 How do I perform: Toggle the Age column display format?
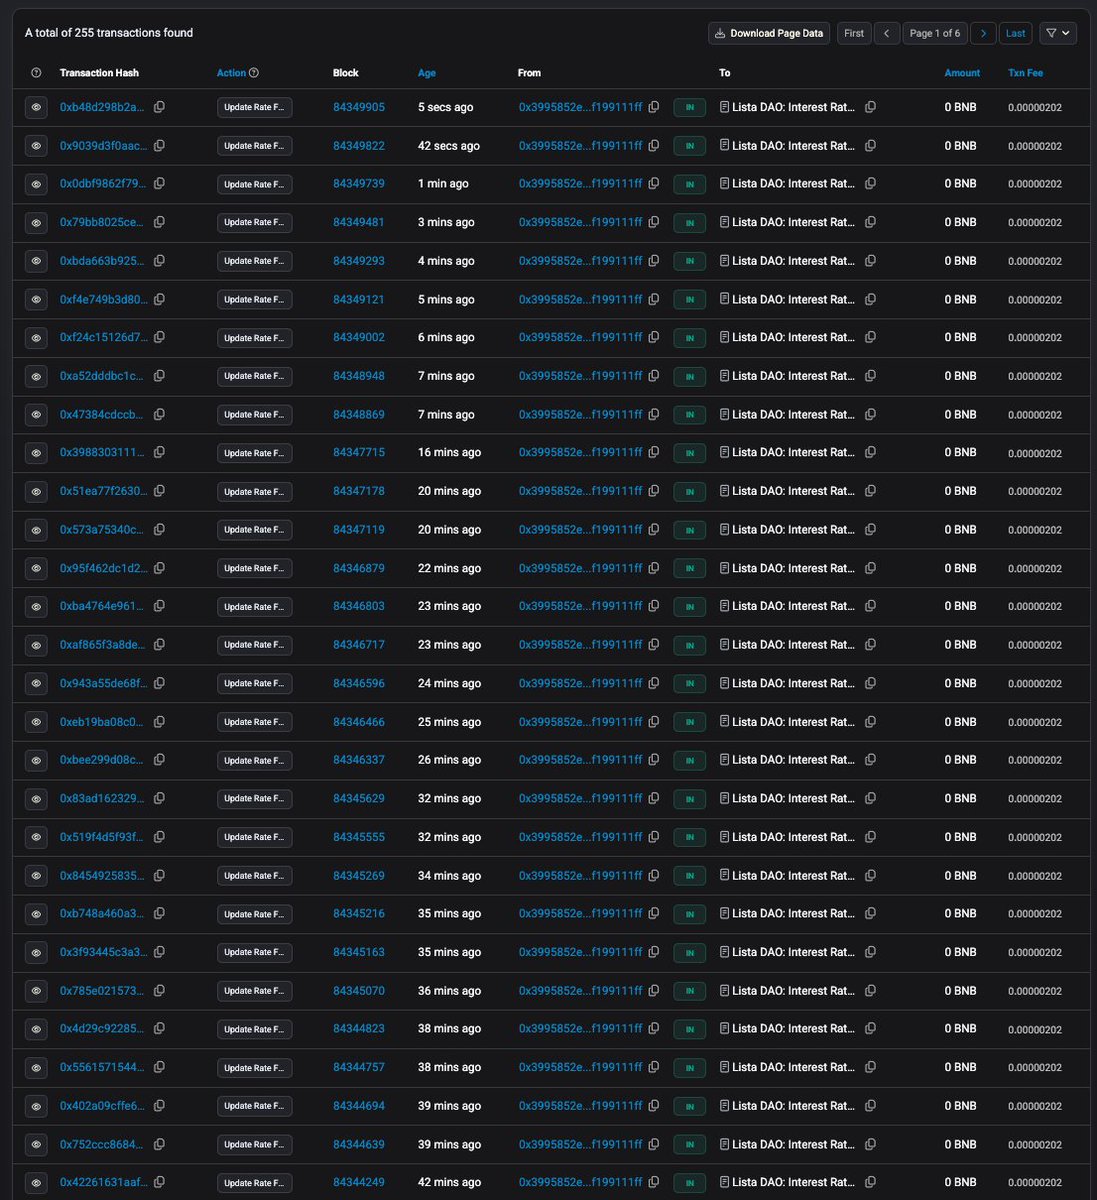pos(427,73)
